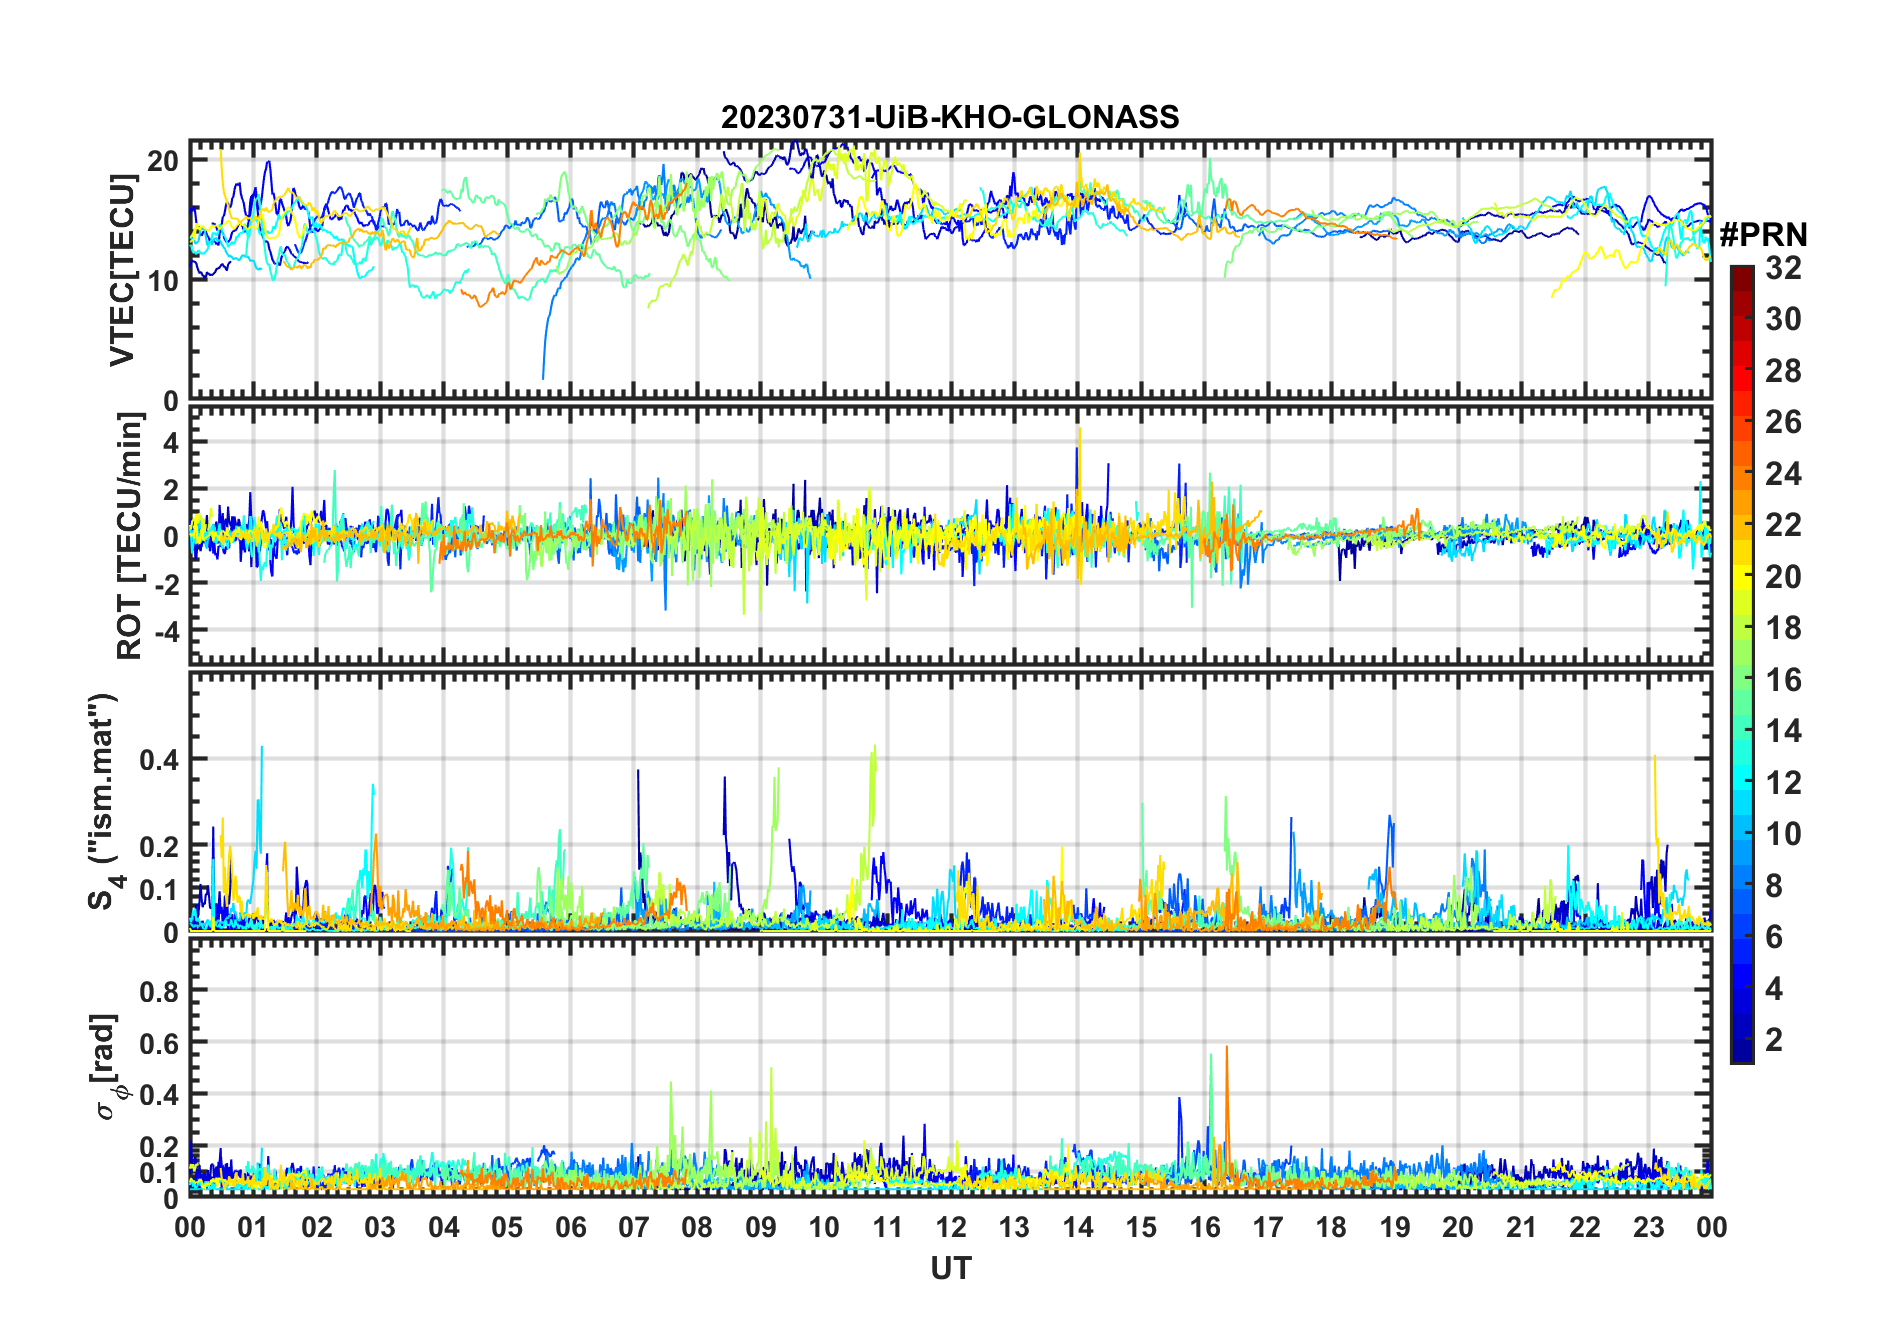1902x1330 pixels.
Task: Click colorbar tick label 2
Action: coord(1774,1040)
